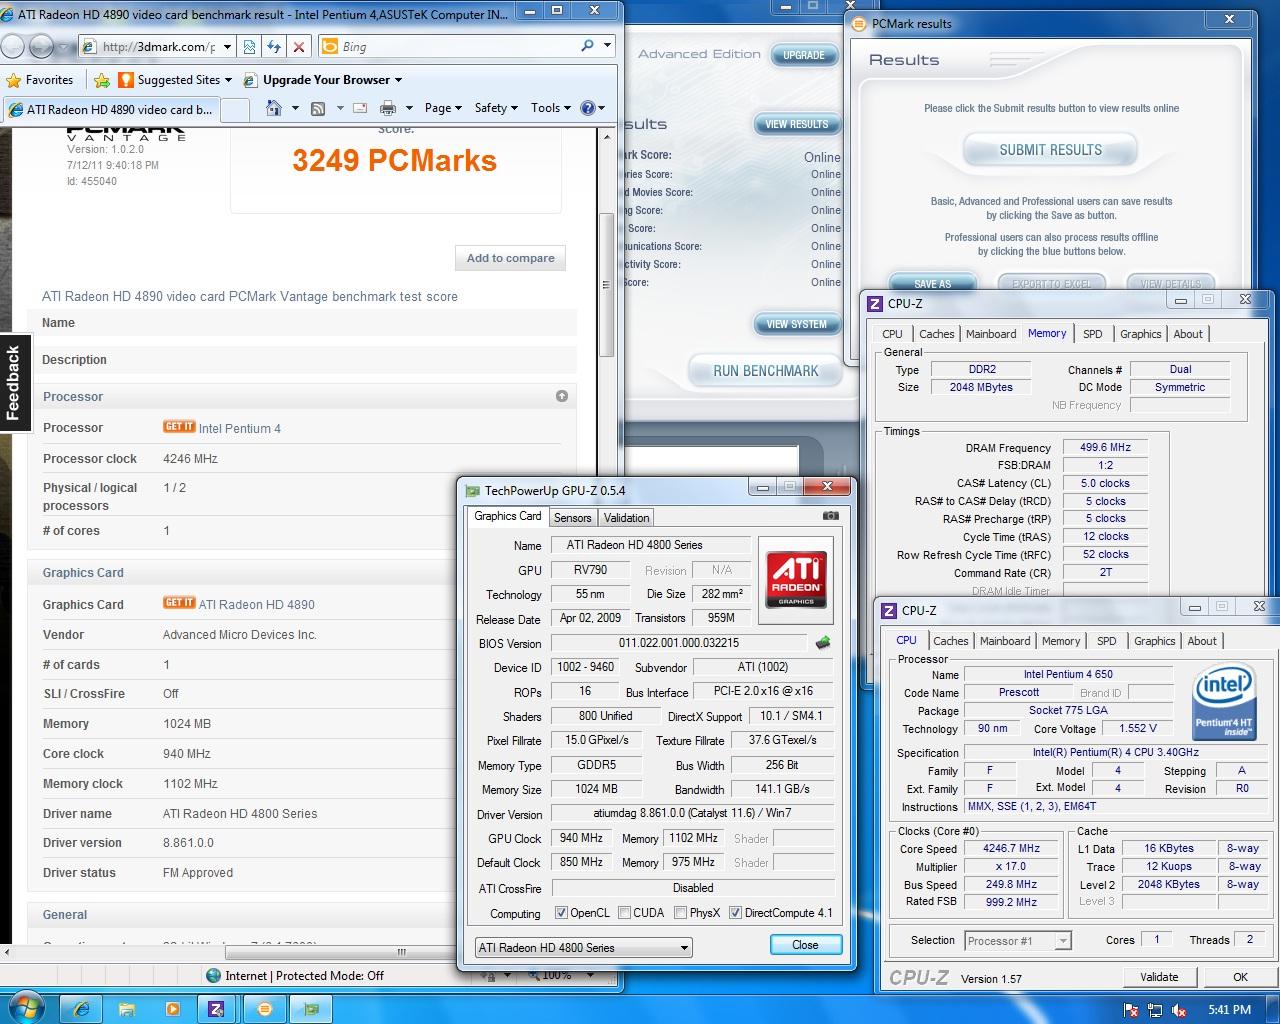Click the ATI Radeon HD 4890 browser tab

pos(111,110)
